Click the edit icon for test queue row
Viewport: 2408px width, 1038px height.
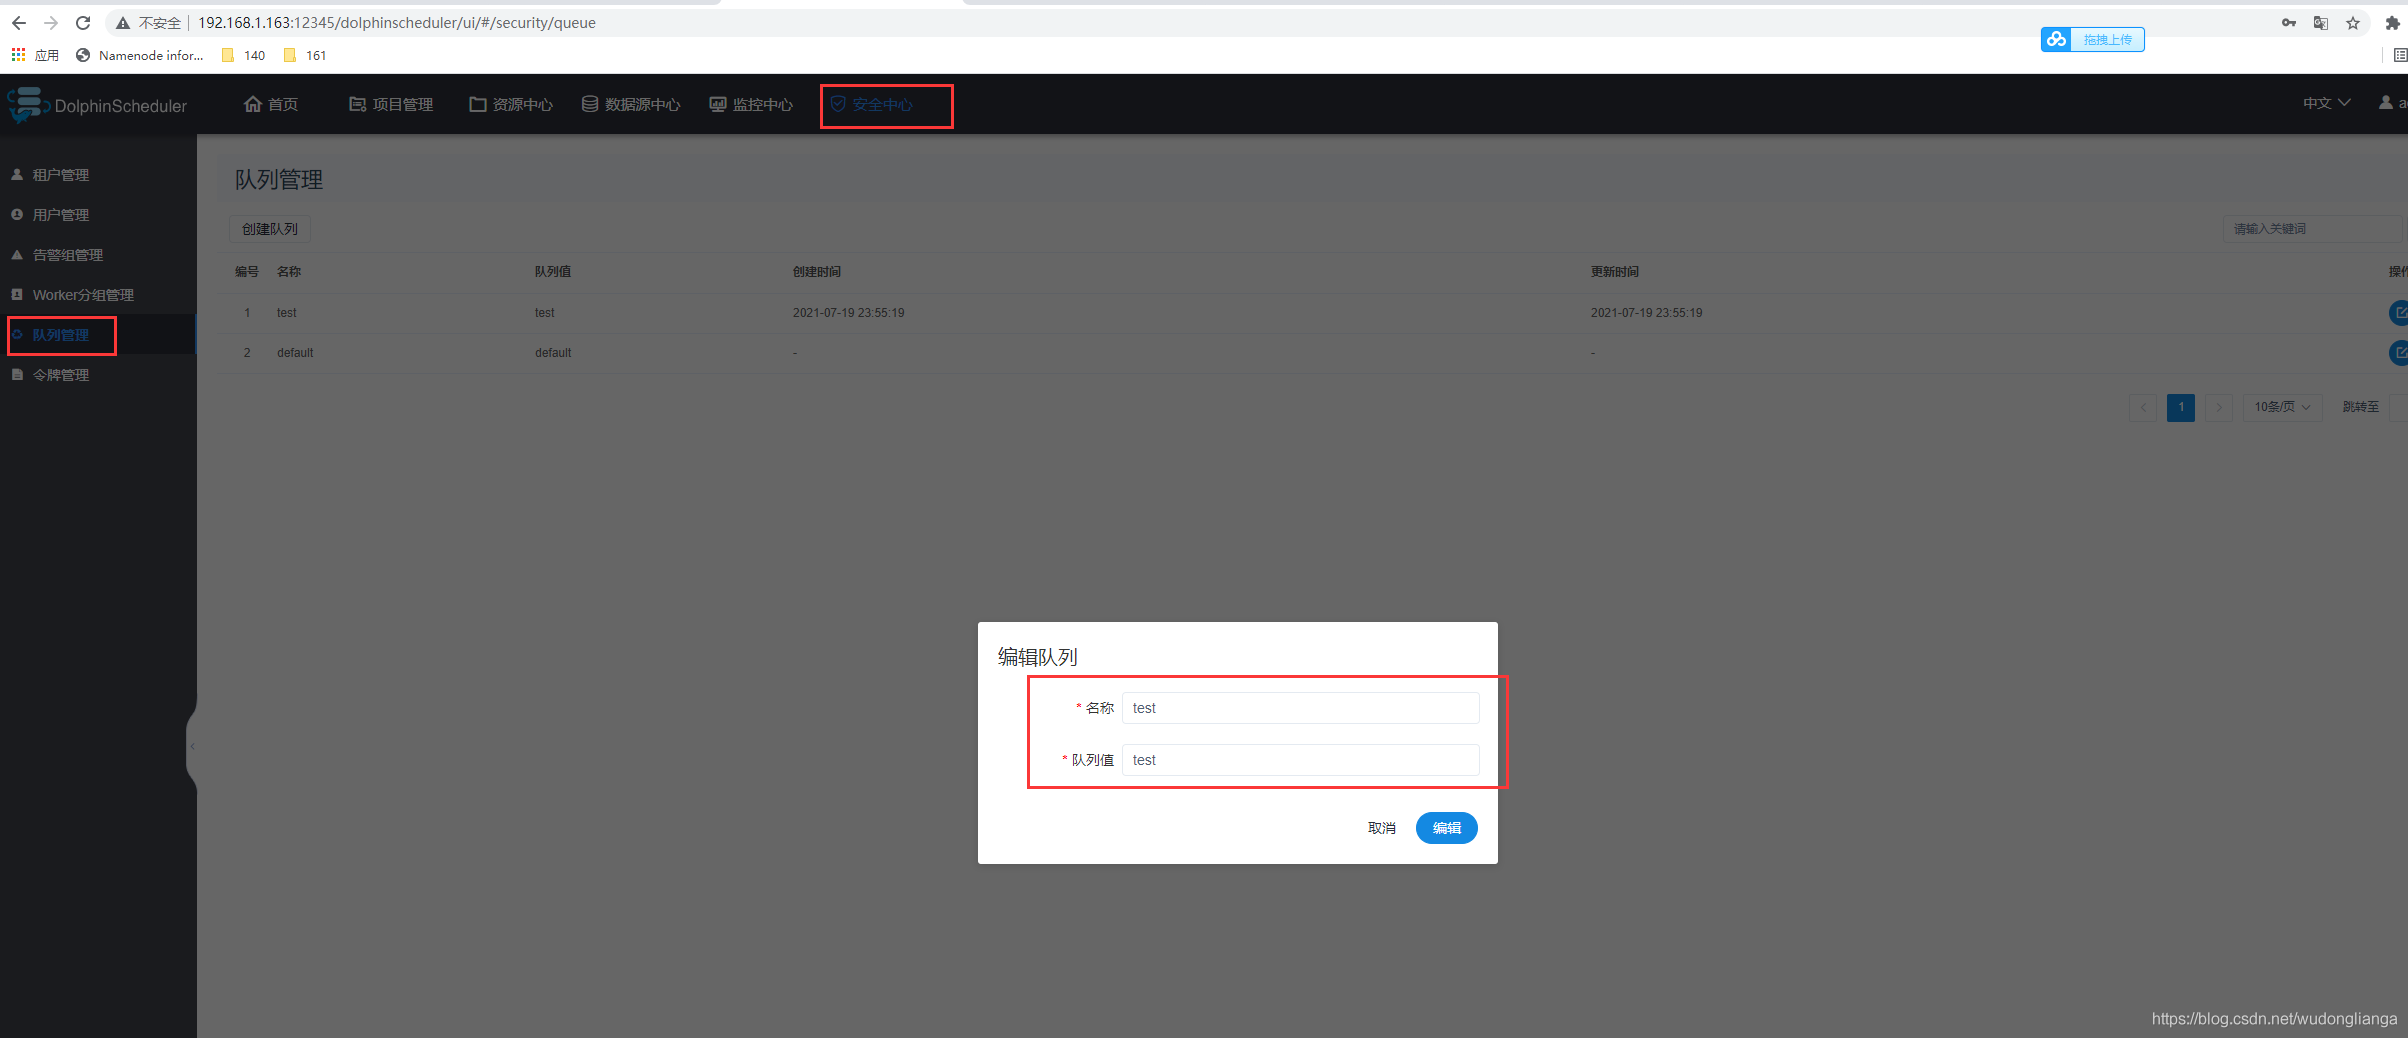click(2398, 313)
